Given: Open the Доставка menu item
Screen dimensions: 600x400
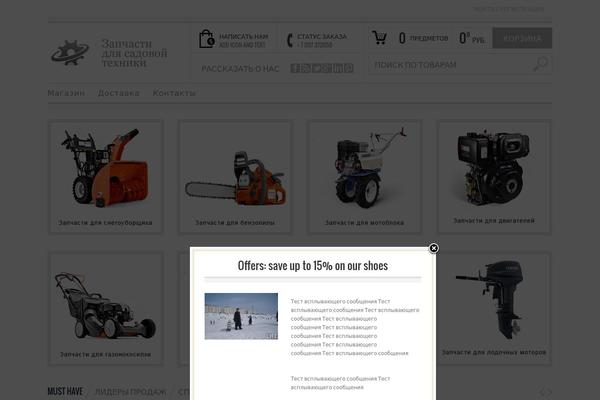Looking at the screenshot, I should [x=119, y=93].
